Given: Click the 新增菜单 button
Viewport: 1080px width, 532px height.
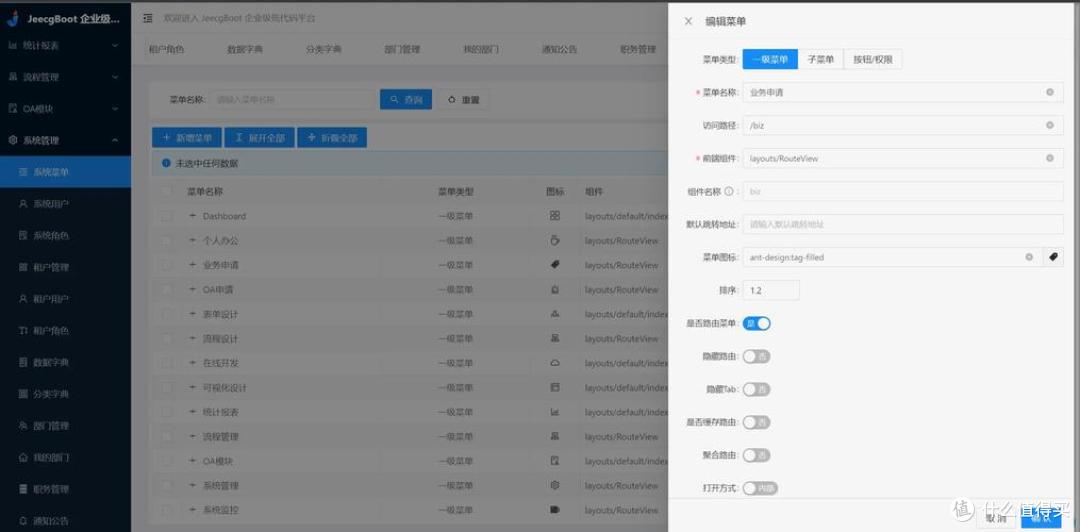Looking at the screenshot, I should click(186, 138).
